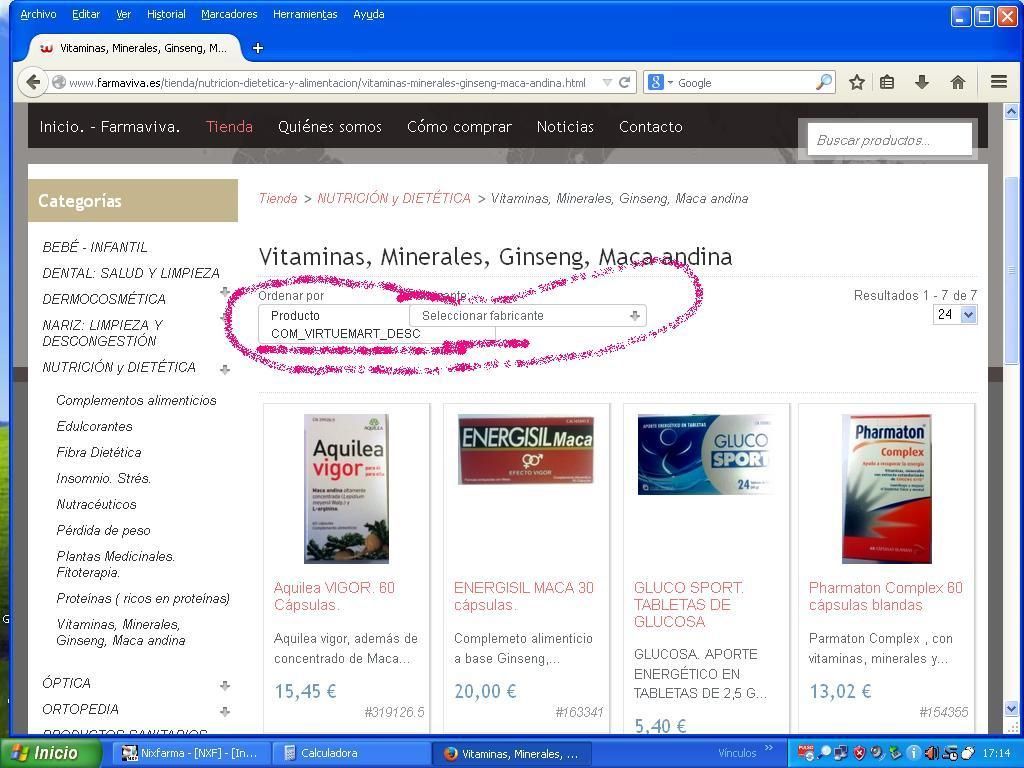Viewport: 1024px width, 768px height.
Task: Open Edulcorantes subcategory
Action: [x=94, y=426]
